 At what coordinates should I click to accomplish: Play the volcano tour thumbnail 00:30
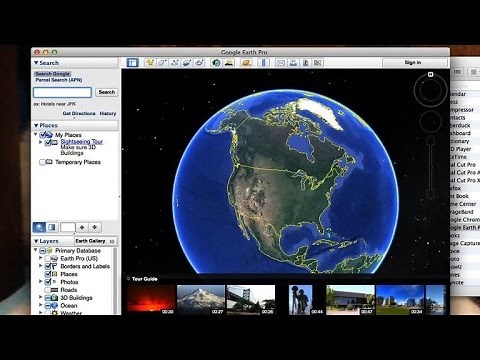[151, 300]
